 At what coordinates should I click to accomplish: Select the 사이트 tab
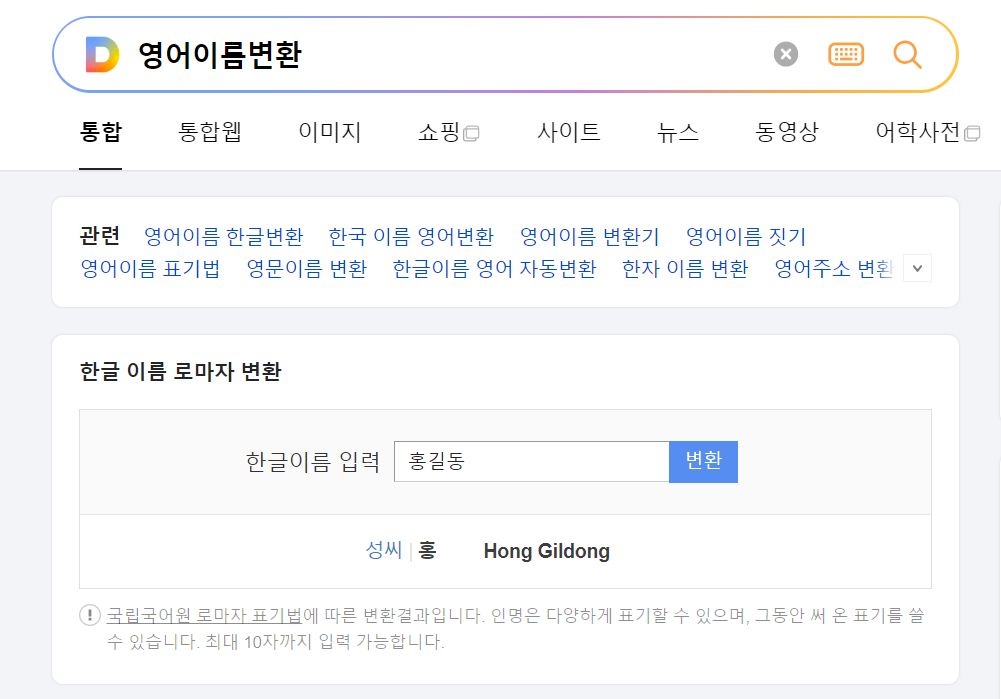[x=568, y=131]
